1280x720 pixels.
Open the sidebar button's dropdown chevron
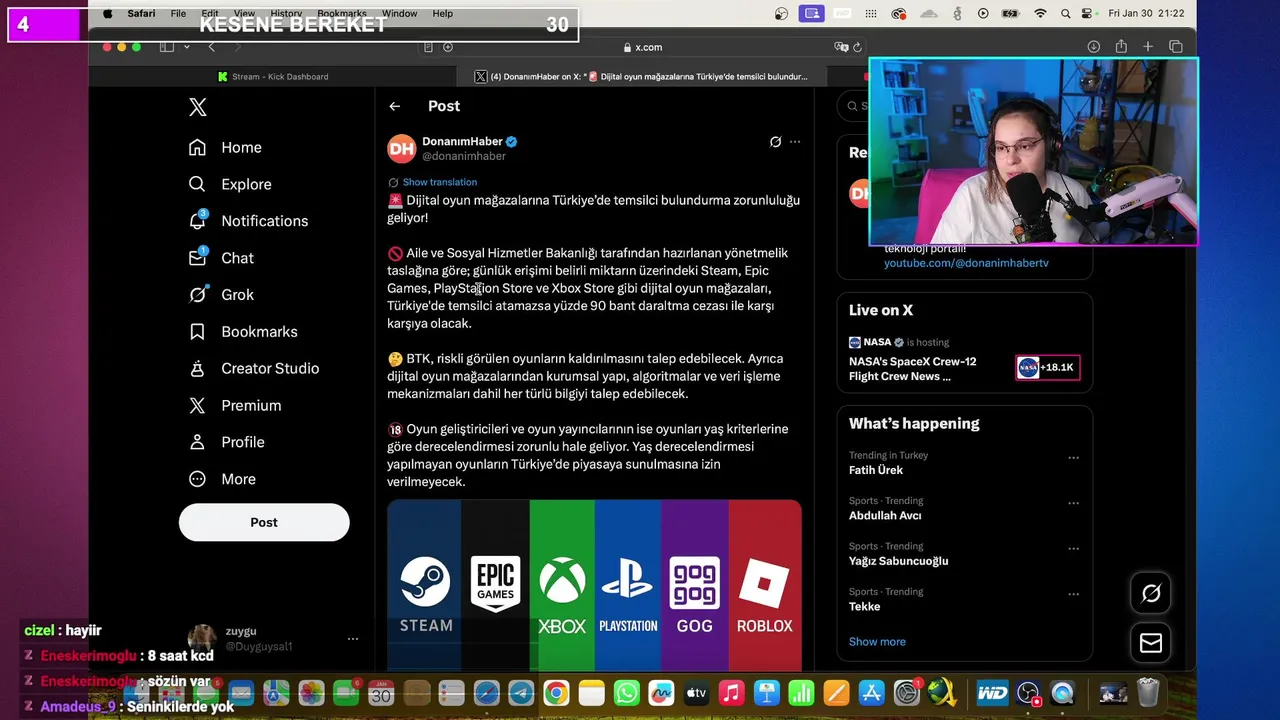tap(186, 47)
